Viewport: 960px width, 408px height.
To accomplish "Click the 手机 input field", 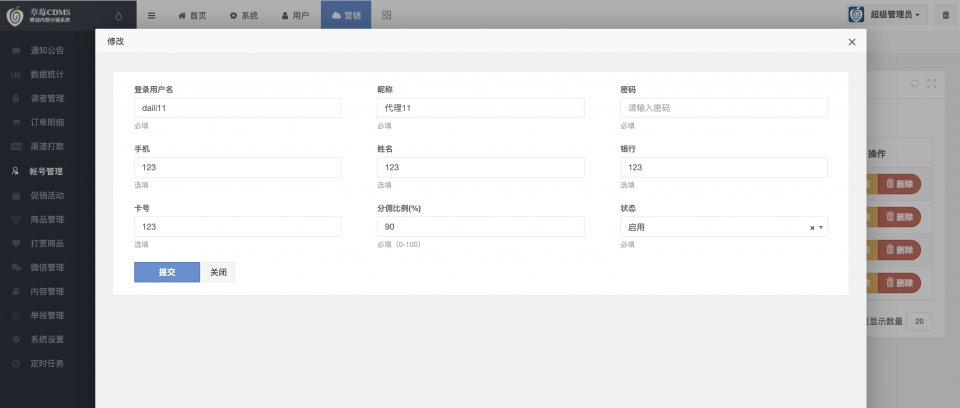I will tap(238, 167).
